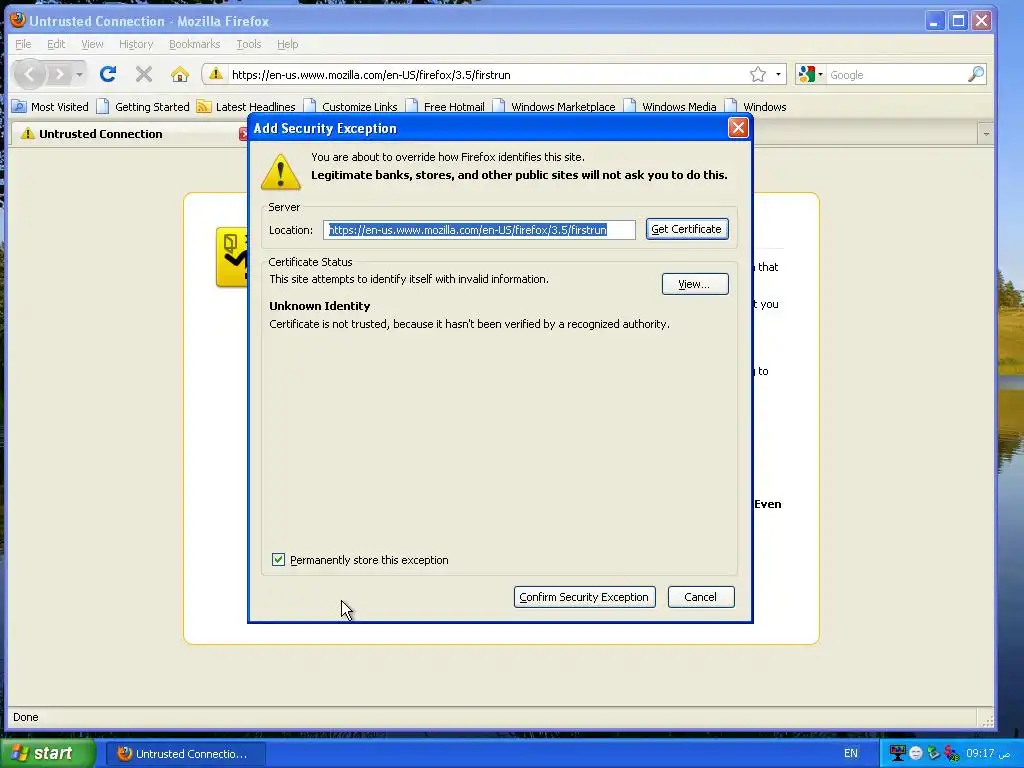Open the Windows Marketplace bookmark
Screen dimensions: 1024x768
click(554, 106)
